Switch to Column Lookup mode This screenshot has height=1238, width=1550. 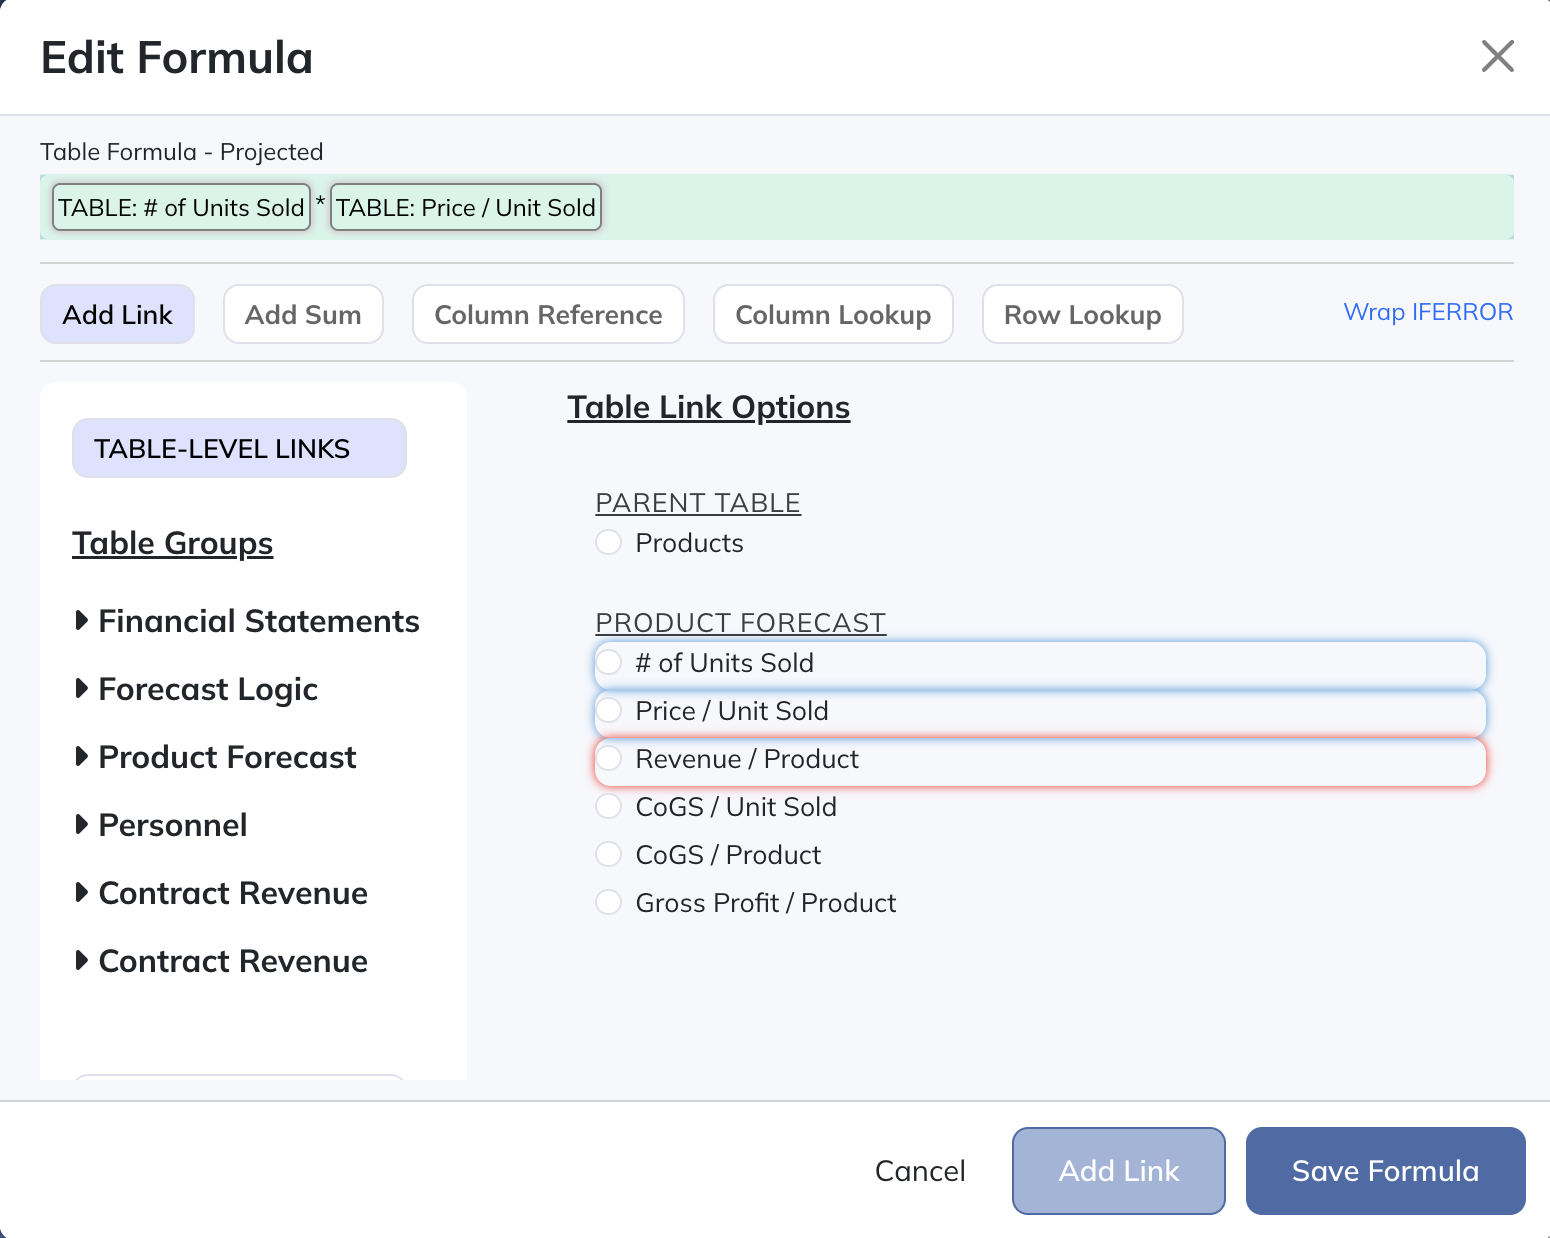tap(833, 315)
